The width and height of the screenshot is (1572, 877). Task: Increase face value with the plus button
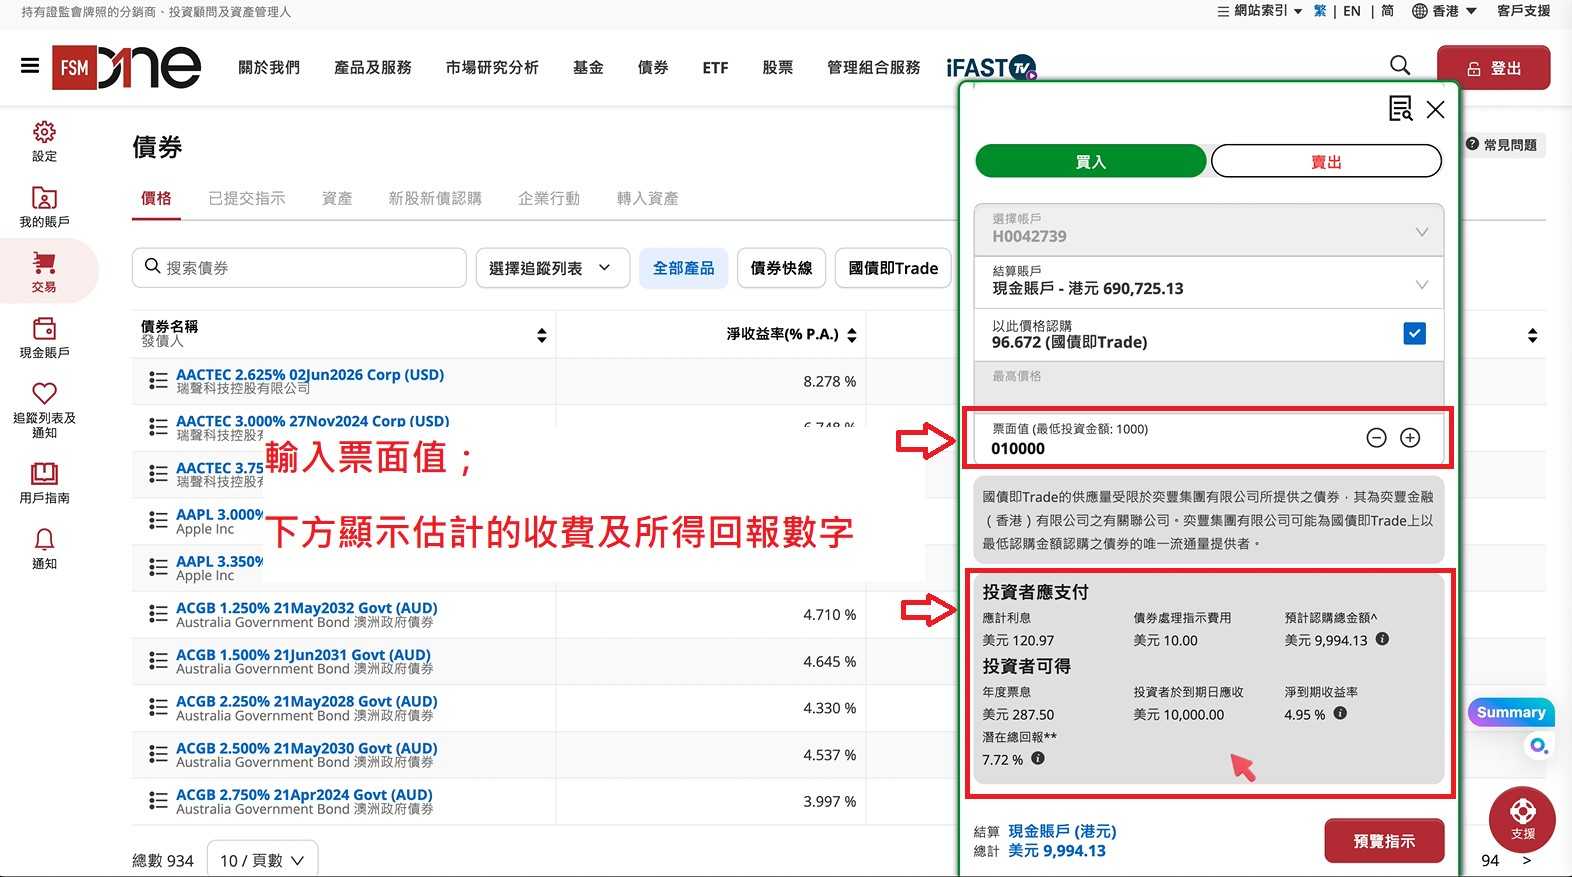pyautogui.click(x=1410, y=438)
